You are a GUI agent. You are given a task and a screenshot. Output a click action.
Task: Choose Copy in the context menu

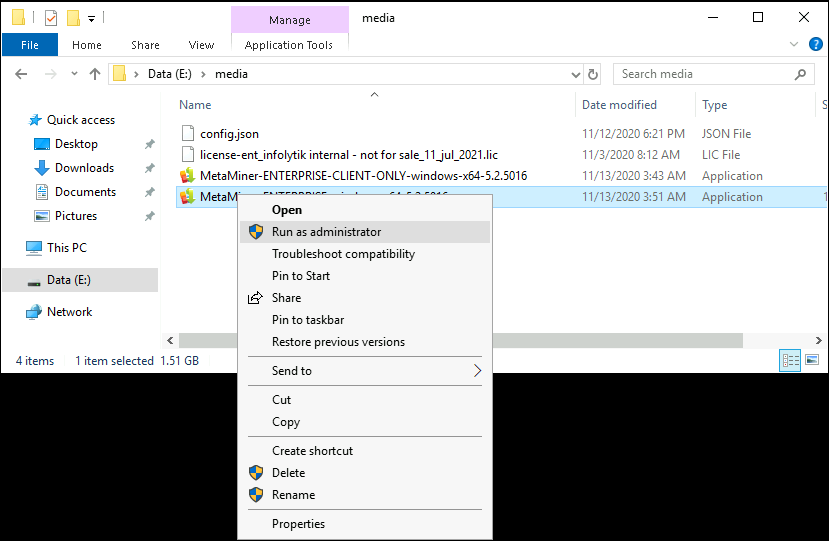(365, 422)
